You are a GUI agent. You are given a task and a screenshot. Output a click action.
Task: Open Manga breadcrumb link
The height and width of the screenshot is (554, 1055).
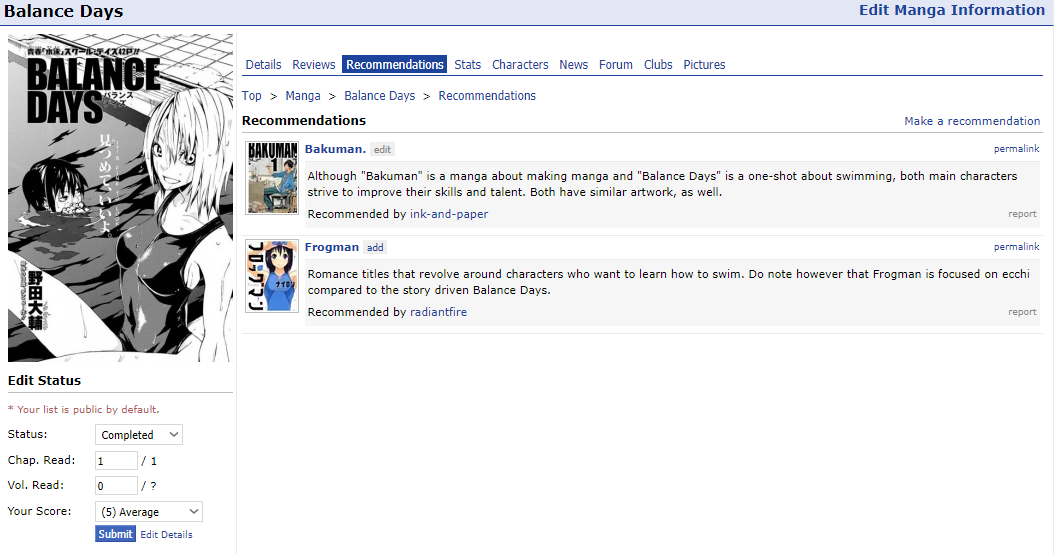click(x=303, y=96)
